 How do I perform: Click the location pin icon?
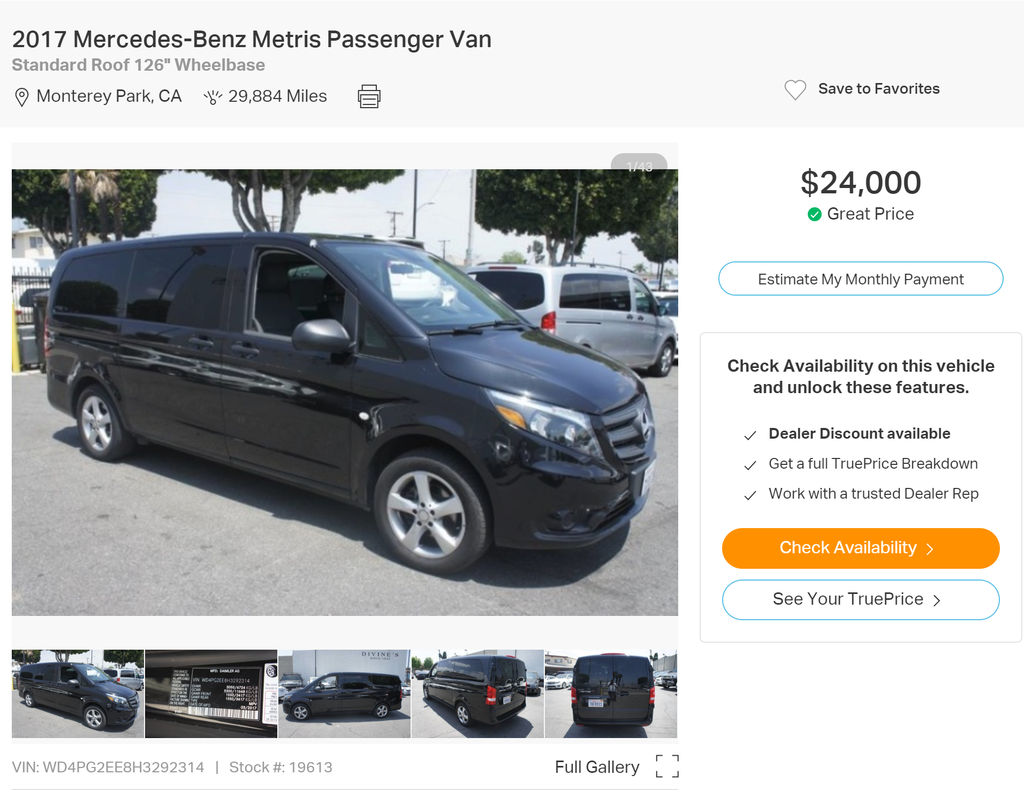[21, 97]
